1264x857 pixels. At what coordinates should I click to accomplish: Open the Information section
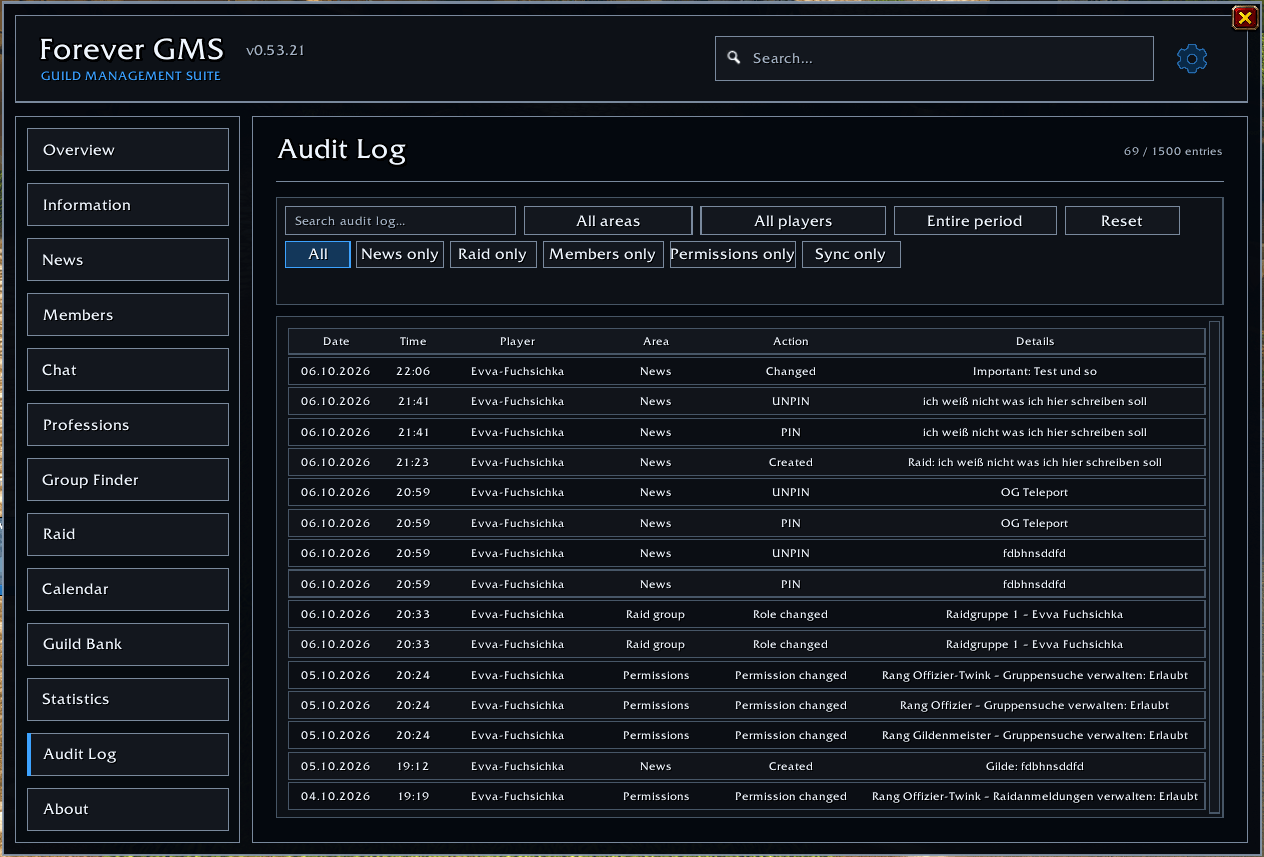click(128, 205)
